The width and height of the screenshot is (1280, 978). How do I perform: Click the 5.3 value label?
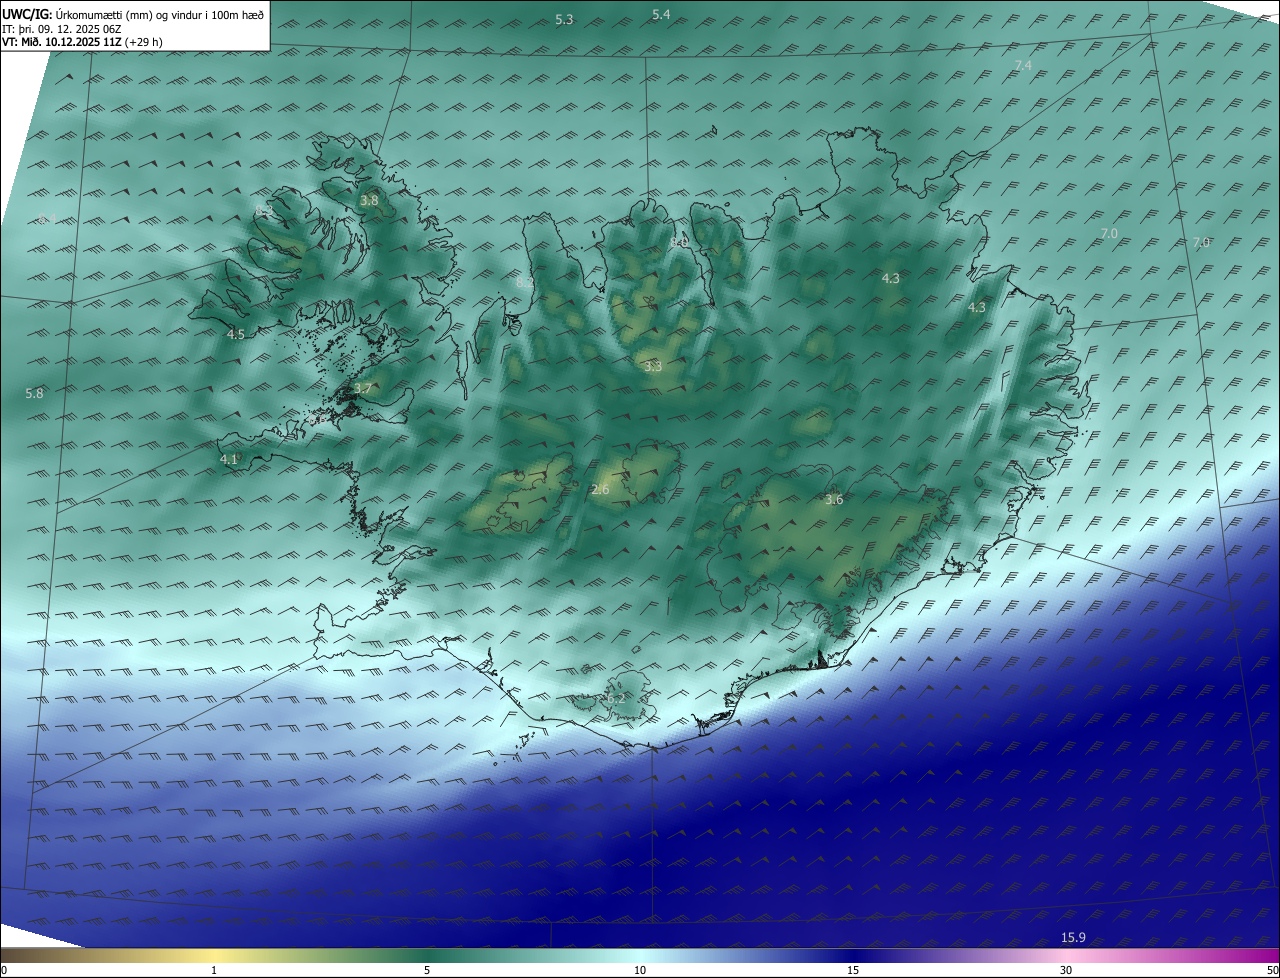[x=564, y=20]
